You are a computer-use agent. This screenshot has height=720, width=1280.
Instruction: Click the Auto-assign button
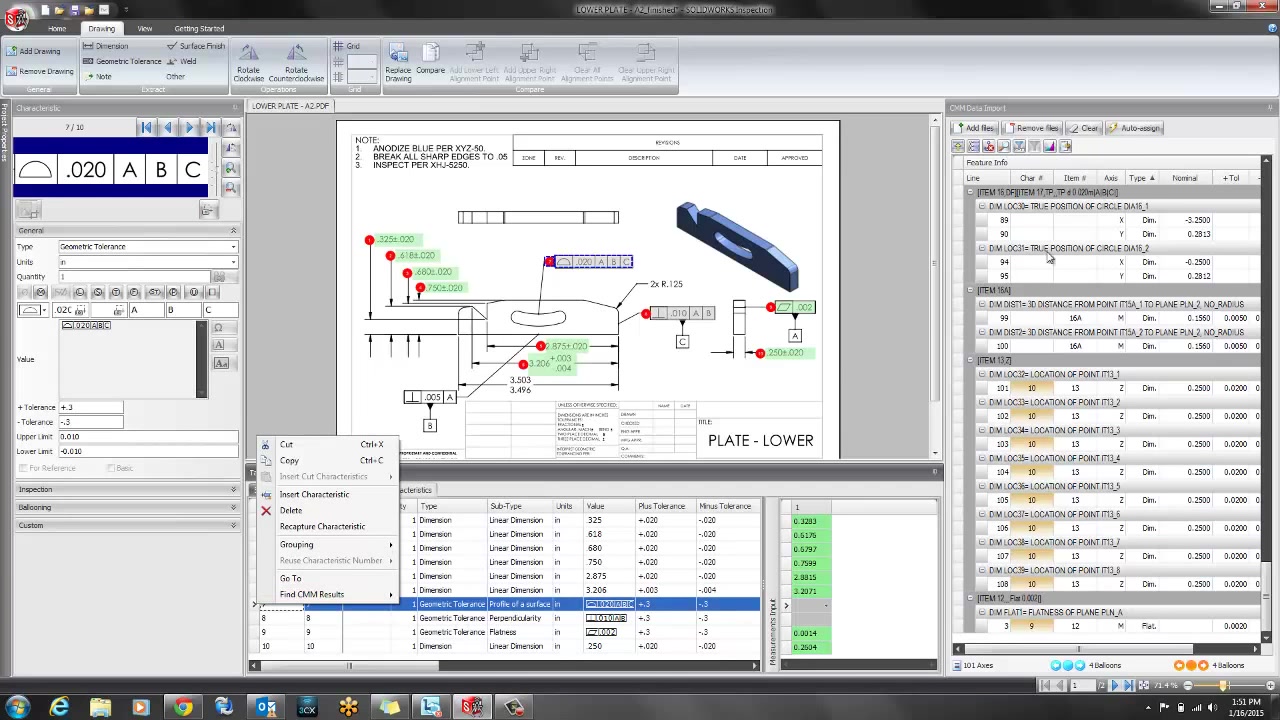point(1137,128)
